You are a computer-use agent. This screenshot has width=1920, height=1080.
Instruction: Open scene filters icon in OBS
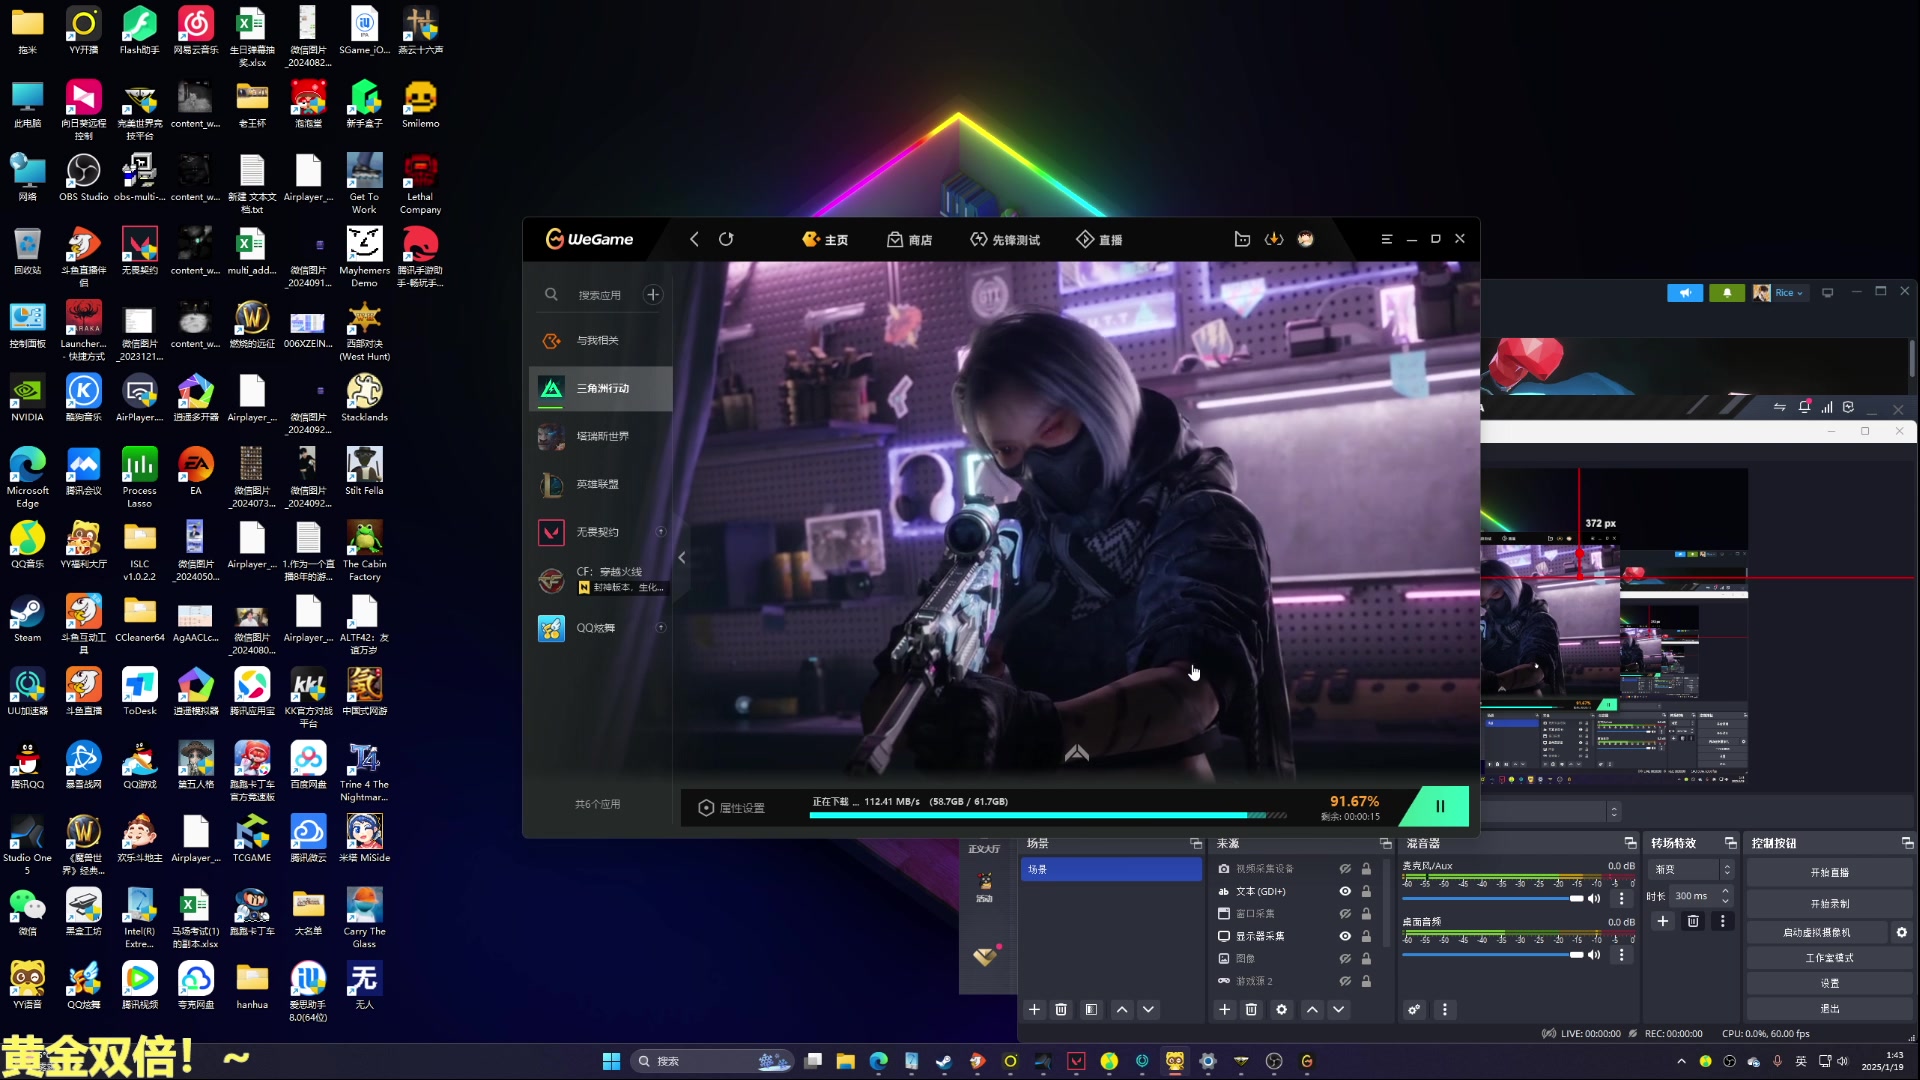point(1091,1010)
